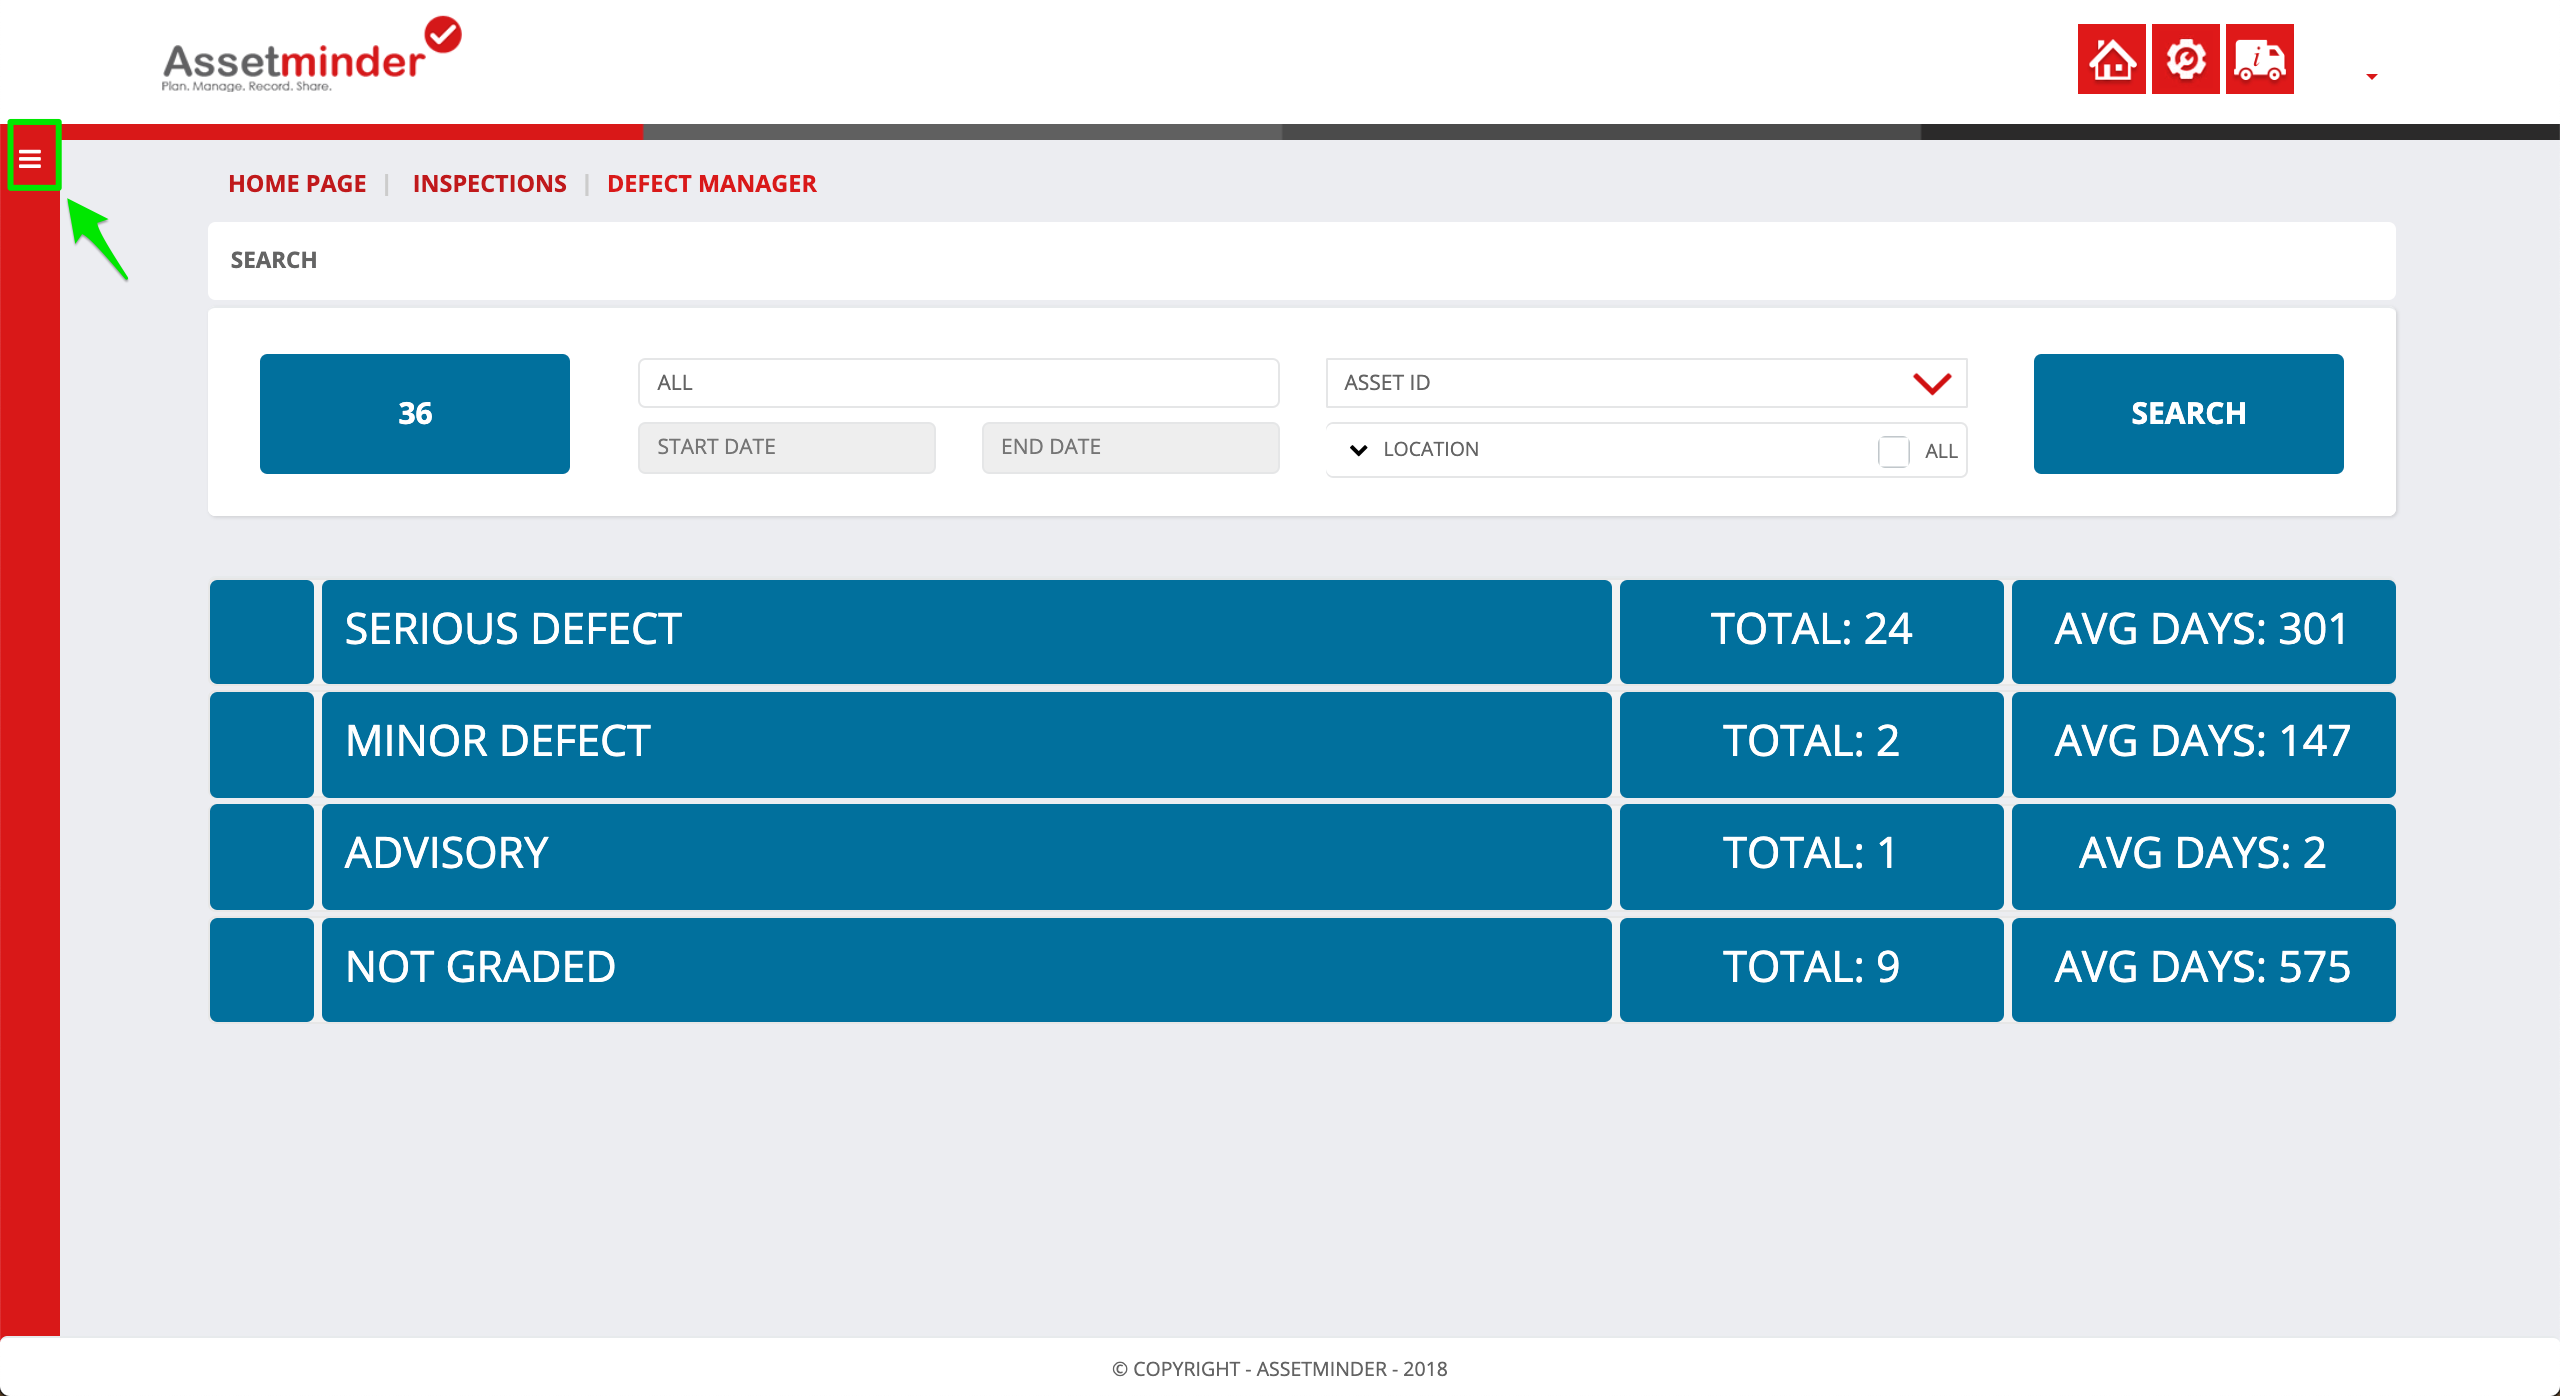2560x1396 pixels.
Task: Open the INSPECTIONS breadcrumb link
Action: (489, 183)
